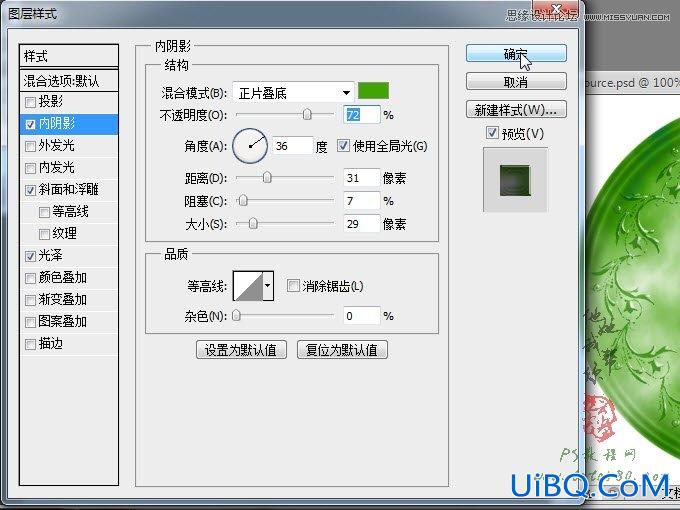Select the 斜面和浮雕 list row label
This screenshot has width=680, height=510.
coord(69,190)
